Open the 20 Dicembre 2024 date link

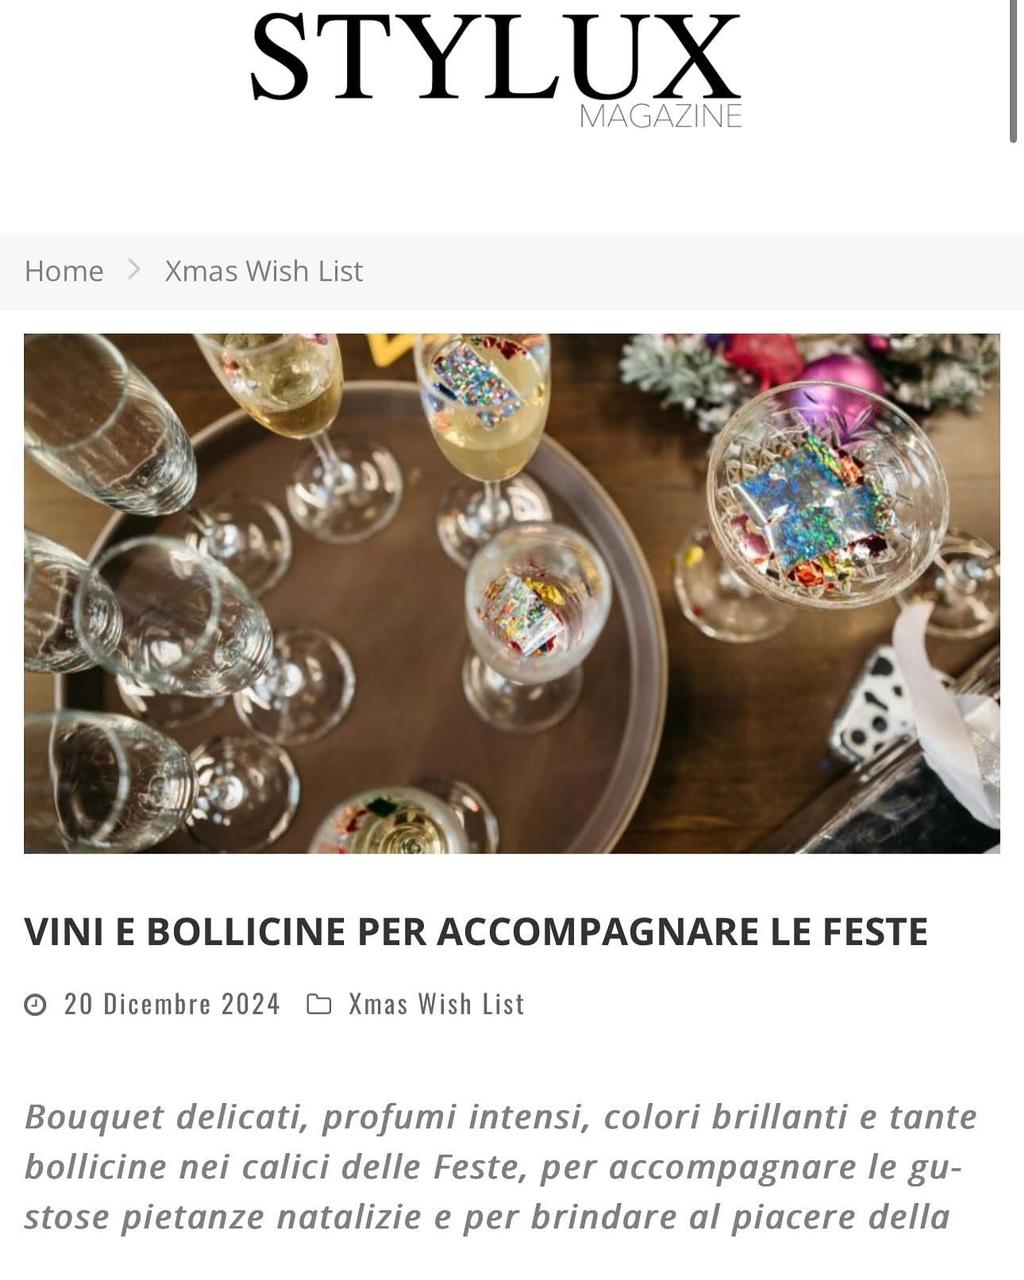pos(172,1004)
